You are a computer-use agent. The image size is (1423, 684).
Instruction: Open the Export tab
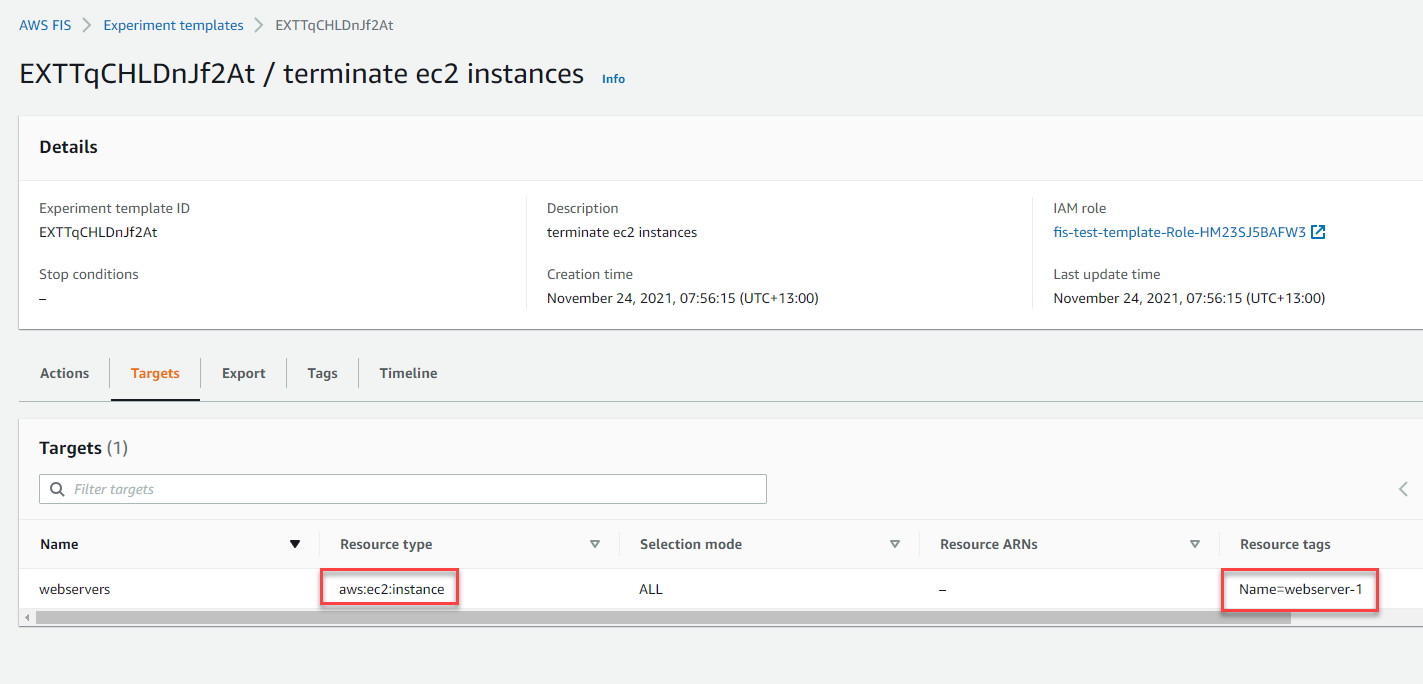coord(243,373)
